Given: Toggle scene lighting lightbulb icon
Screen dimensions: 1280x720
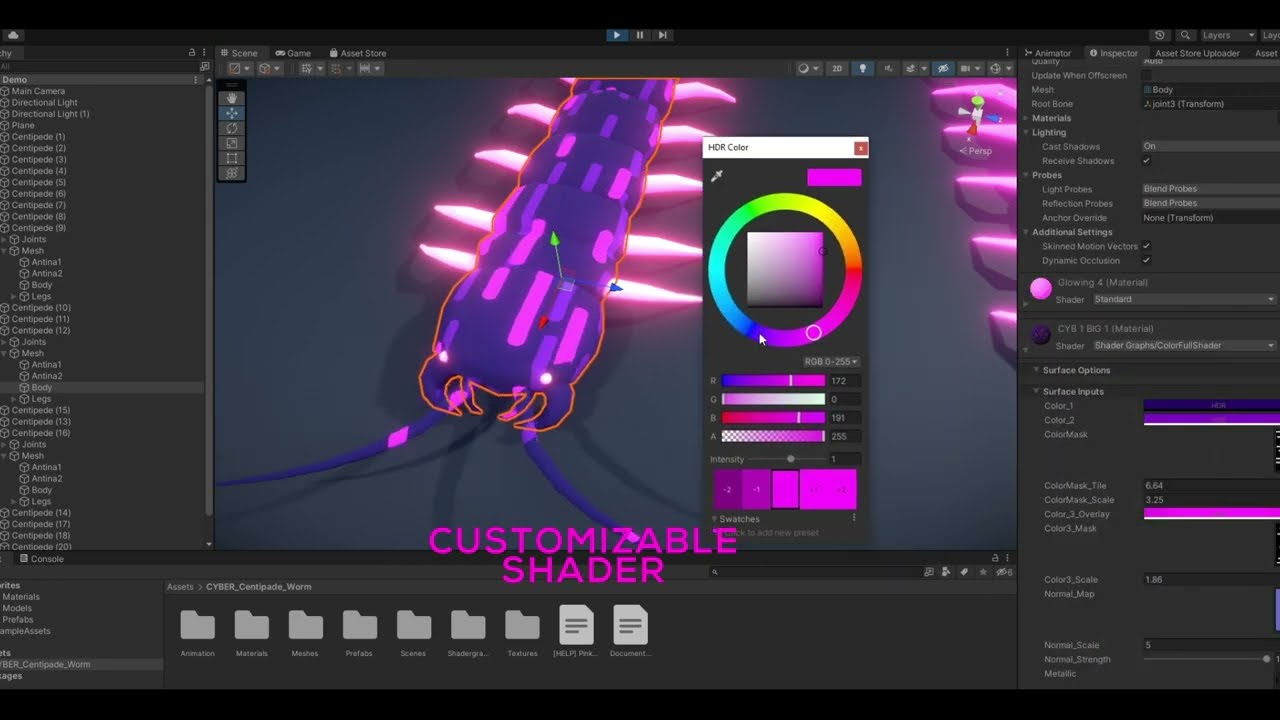Looking at the screenshot, I should point(862,69).
